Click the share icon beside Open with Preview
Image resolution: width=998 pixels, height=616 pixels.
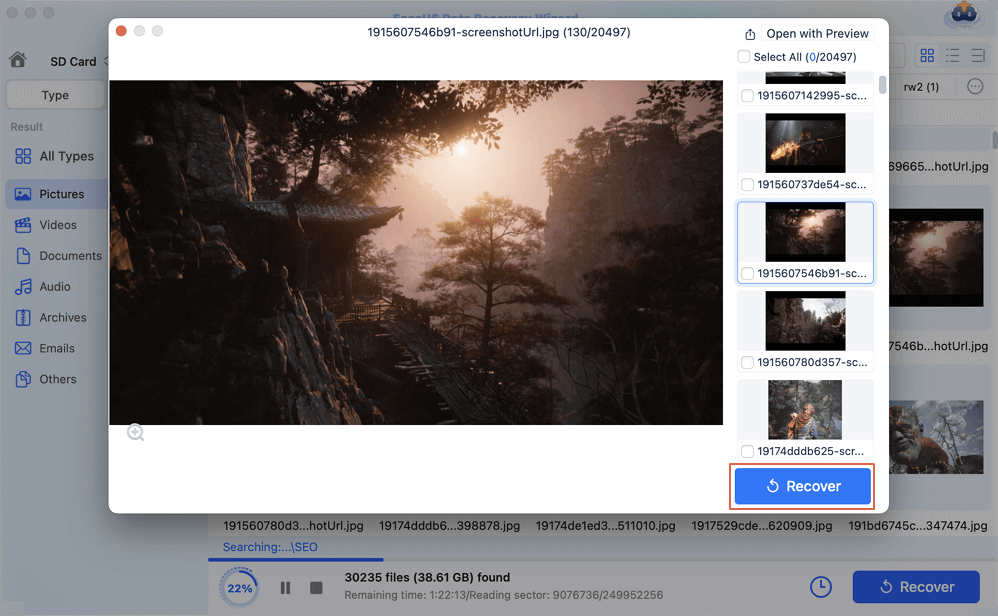coord(750,34)
